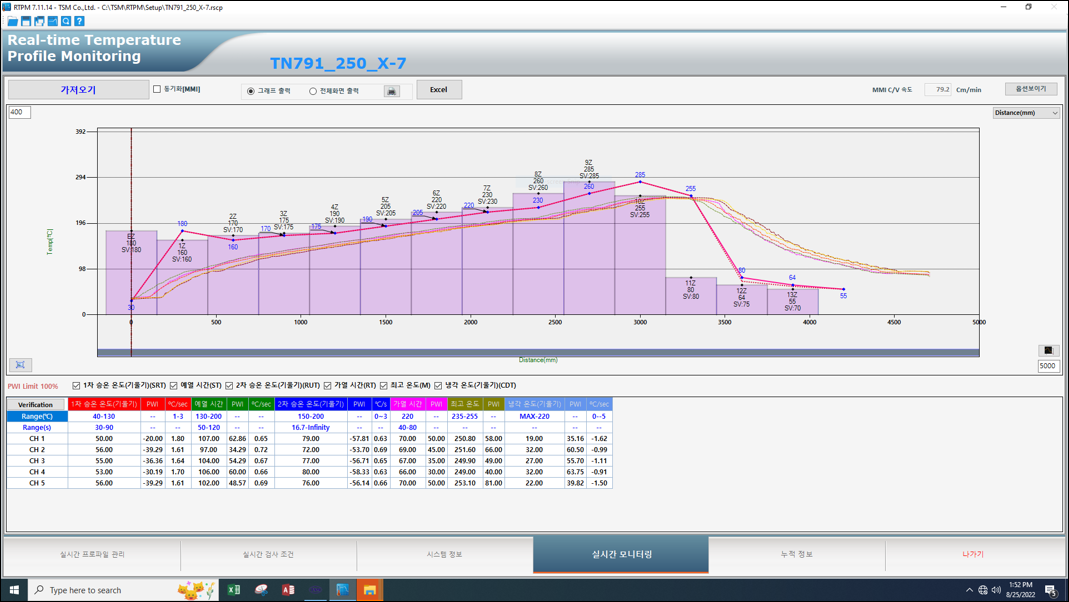This screenshot has width=1069, height=602.
Task: Click the 가져오기 button
Action: coord(78,90)
